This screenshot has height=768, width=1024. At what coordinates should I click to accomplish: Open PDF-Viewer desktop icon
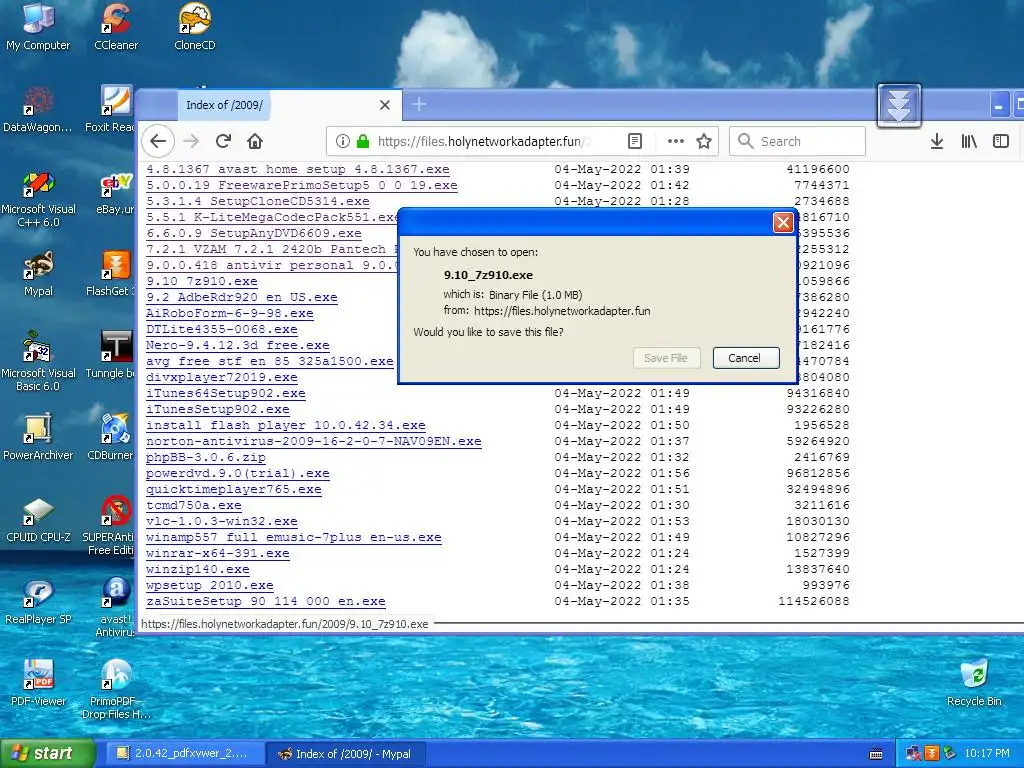click(x=38, y=683)
